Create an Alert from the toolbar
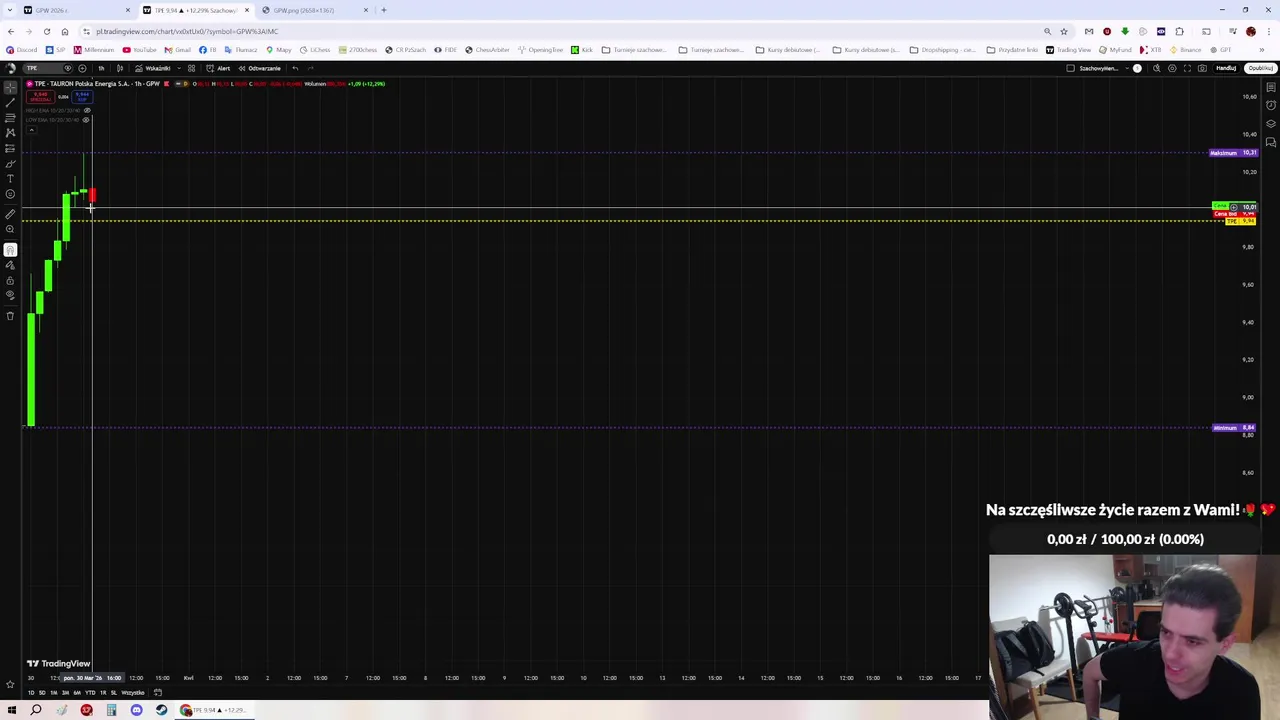The width and height of the screenshot is (1280, 720). (218, 68)
